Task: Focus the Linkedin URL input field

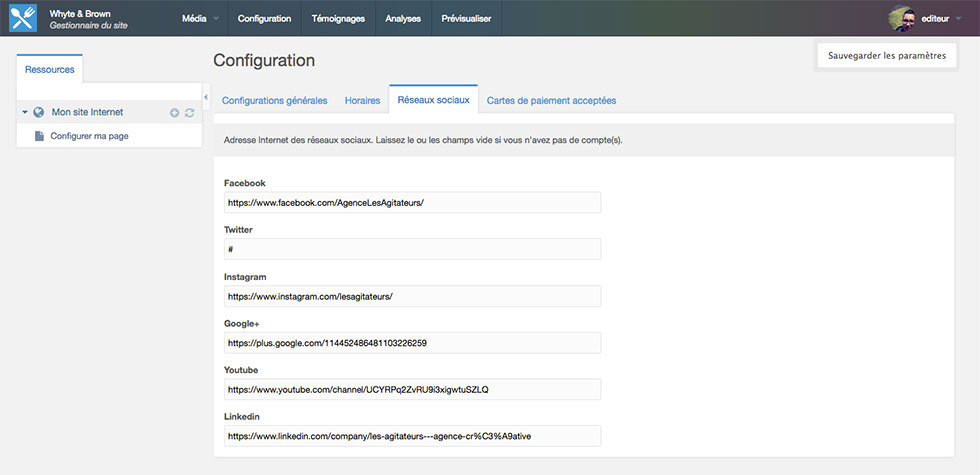Action: [x=412, y=436]
